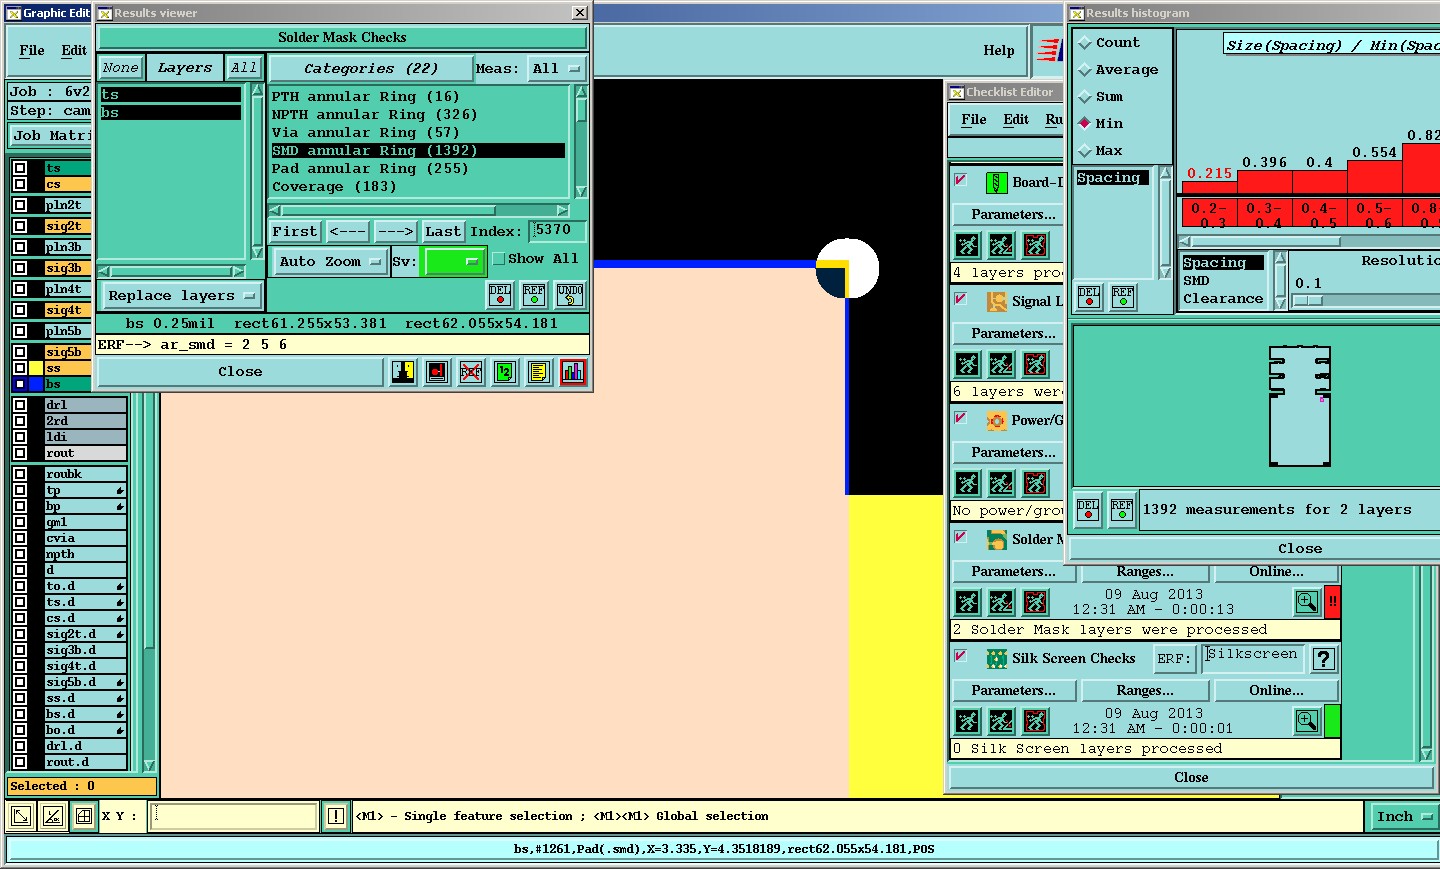Viewport: 1440px width, 869px height.
Task: Click the Index number field showing 5370
Action: point(558,230)
